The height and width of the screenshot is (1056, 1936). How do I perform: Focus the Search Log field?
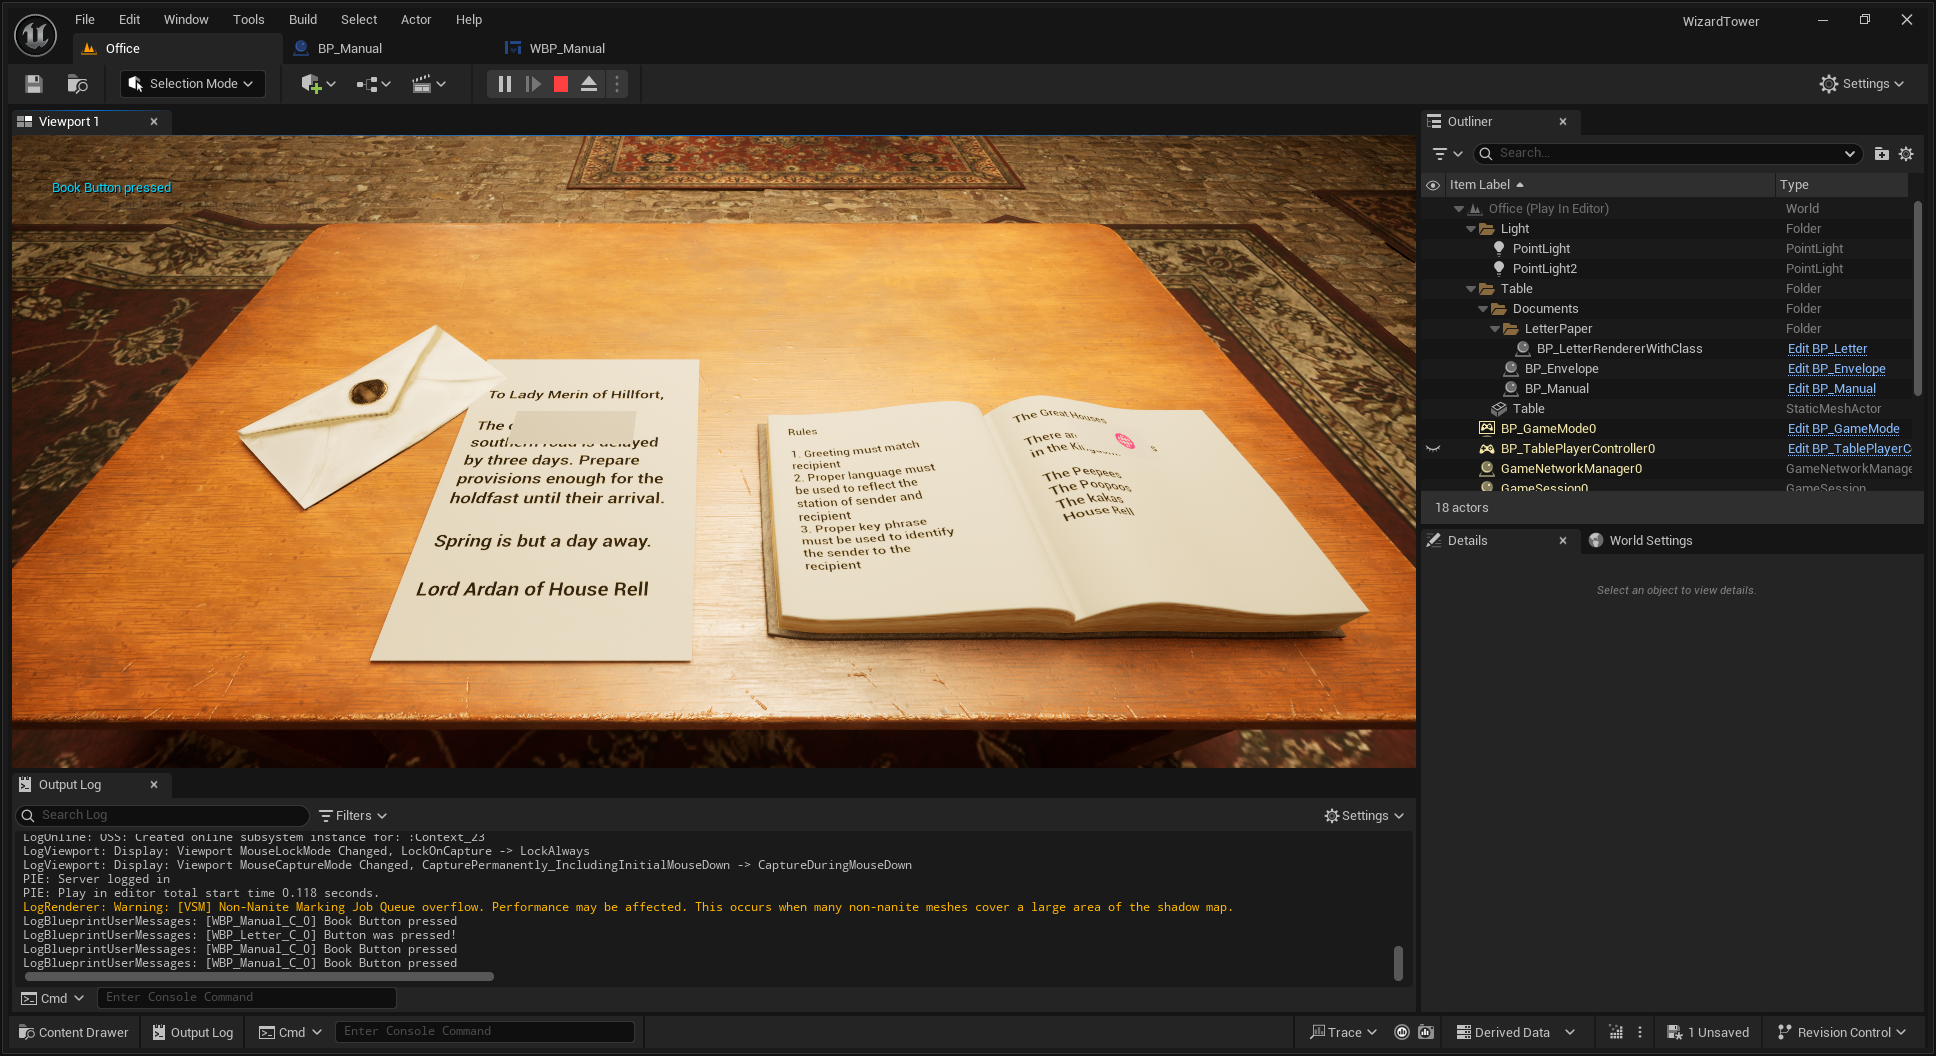tap(163, 815)
